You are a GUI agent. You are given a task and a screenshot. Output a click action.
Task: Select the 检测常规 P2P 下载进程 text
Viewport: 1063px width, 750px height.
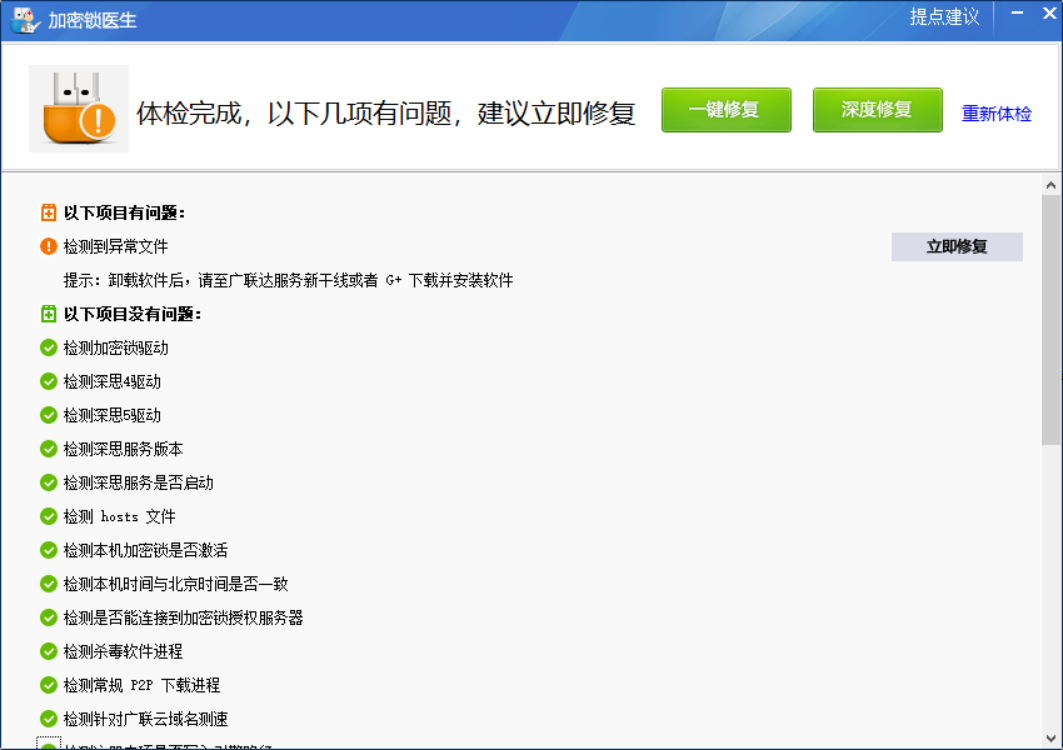click(142, 686)
